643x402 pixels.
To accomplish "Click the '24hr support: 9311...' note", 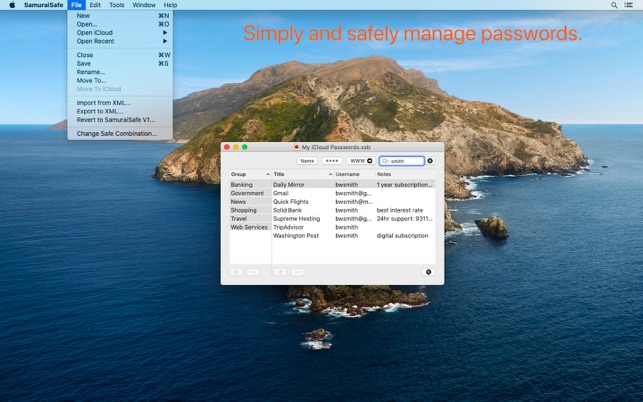I will (404, 219).
